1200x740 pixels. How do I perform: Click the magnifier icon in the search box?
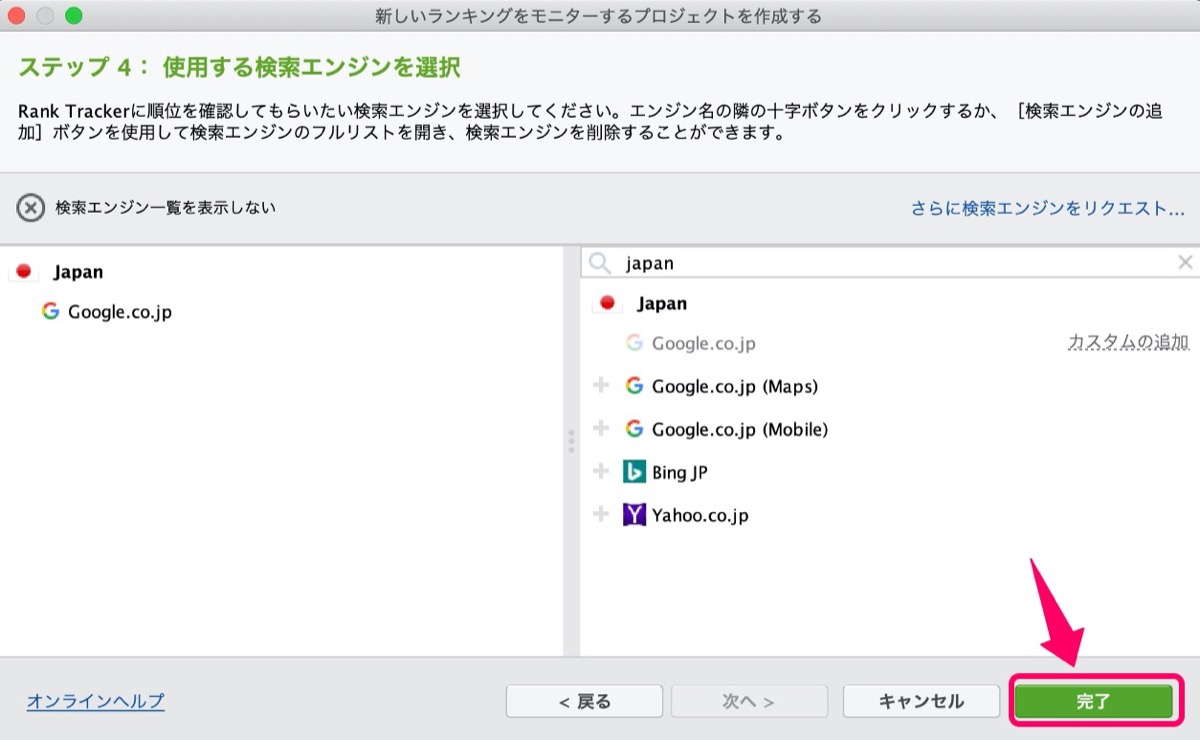tap(600, 263)
